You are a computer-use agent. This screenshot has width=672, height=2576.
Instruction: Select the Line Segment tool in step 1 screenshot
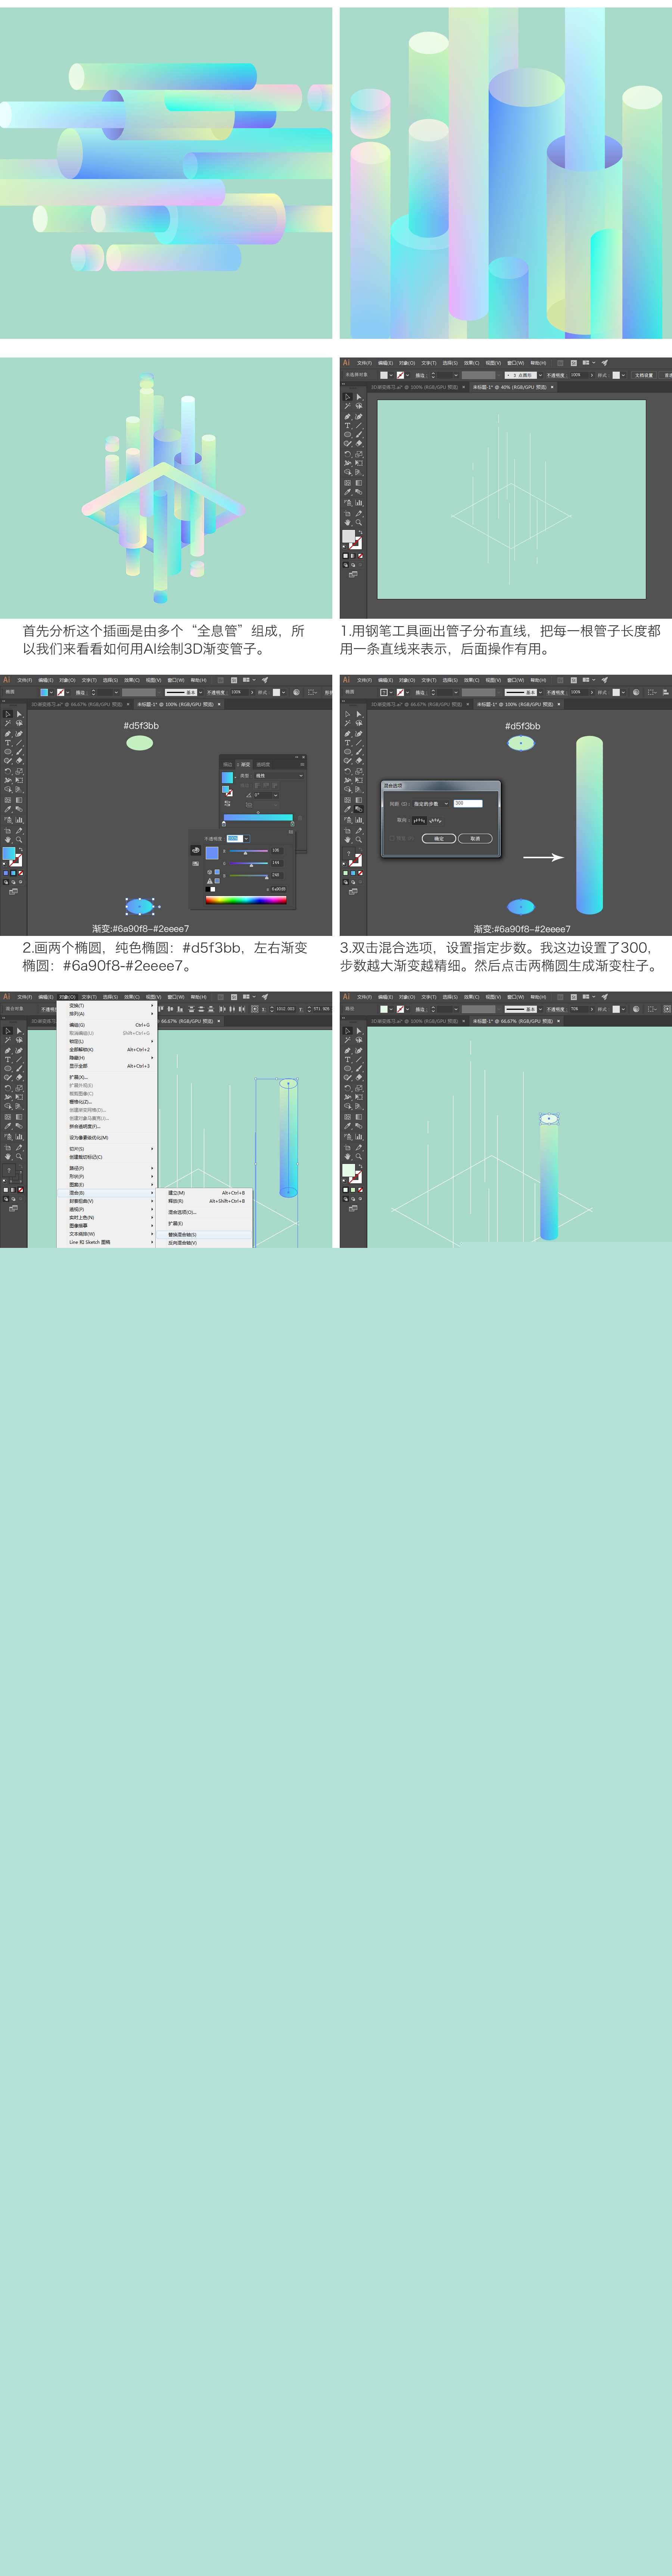coord(359,426)
